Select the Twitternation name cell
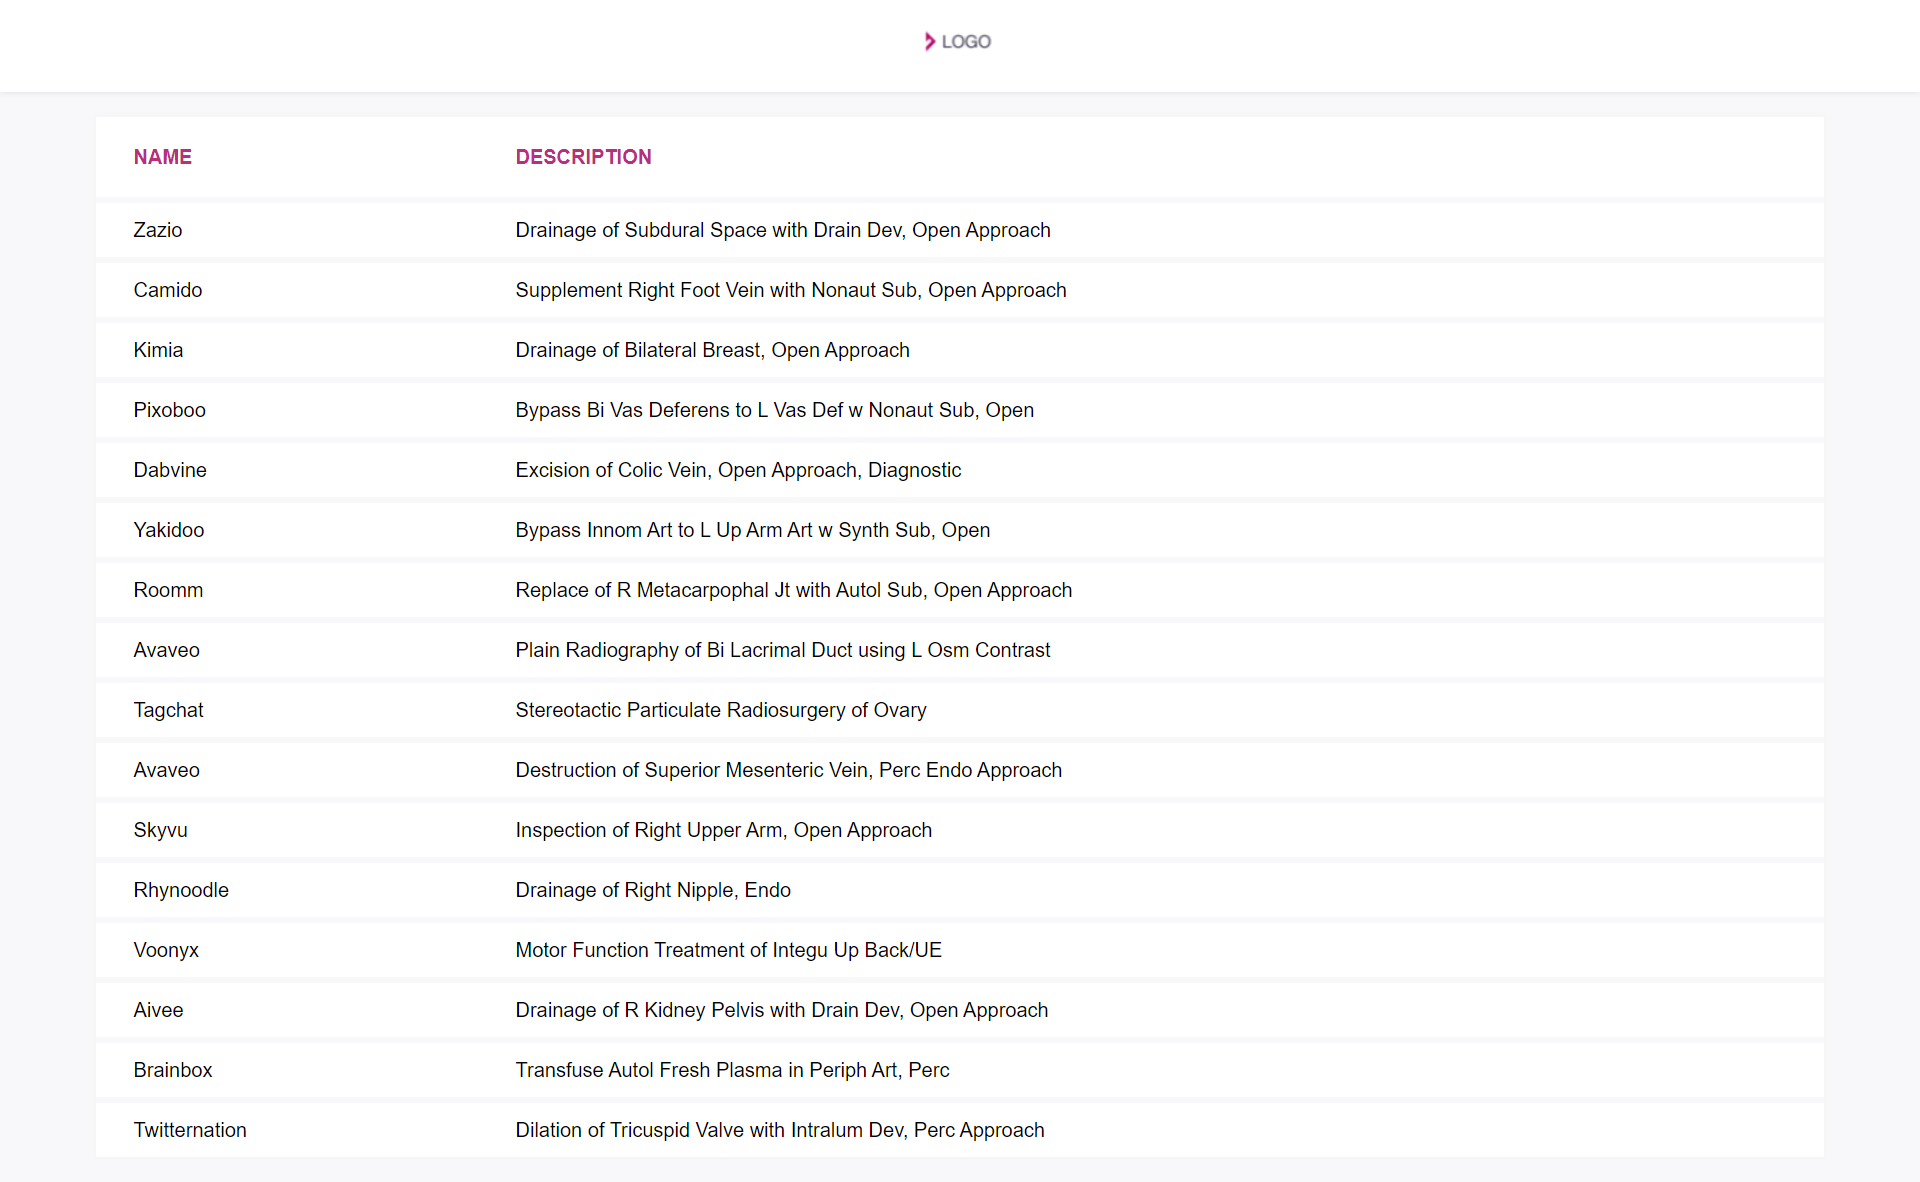This screenshot has height=1182, width=1920. 190,1130
